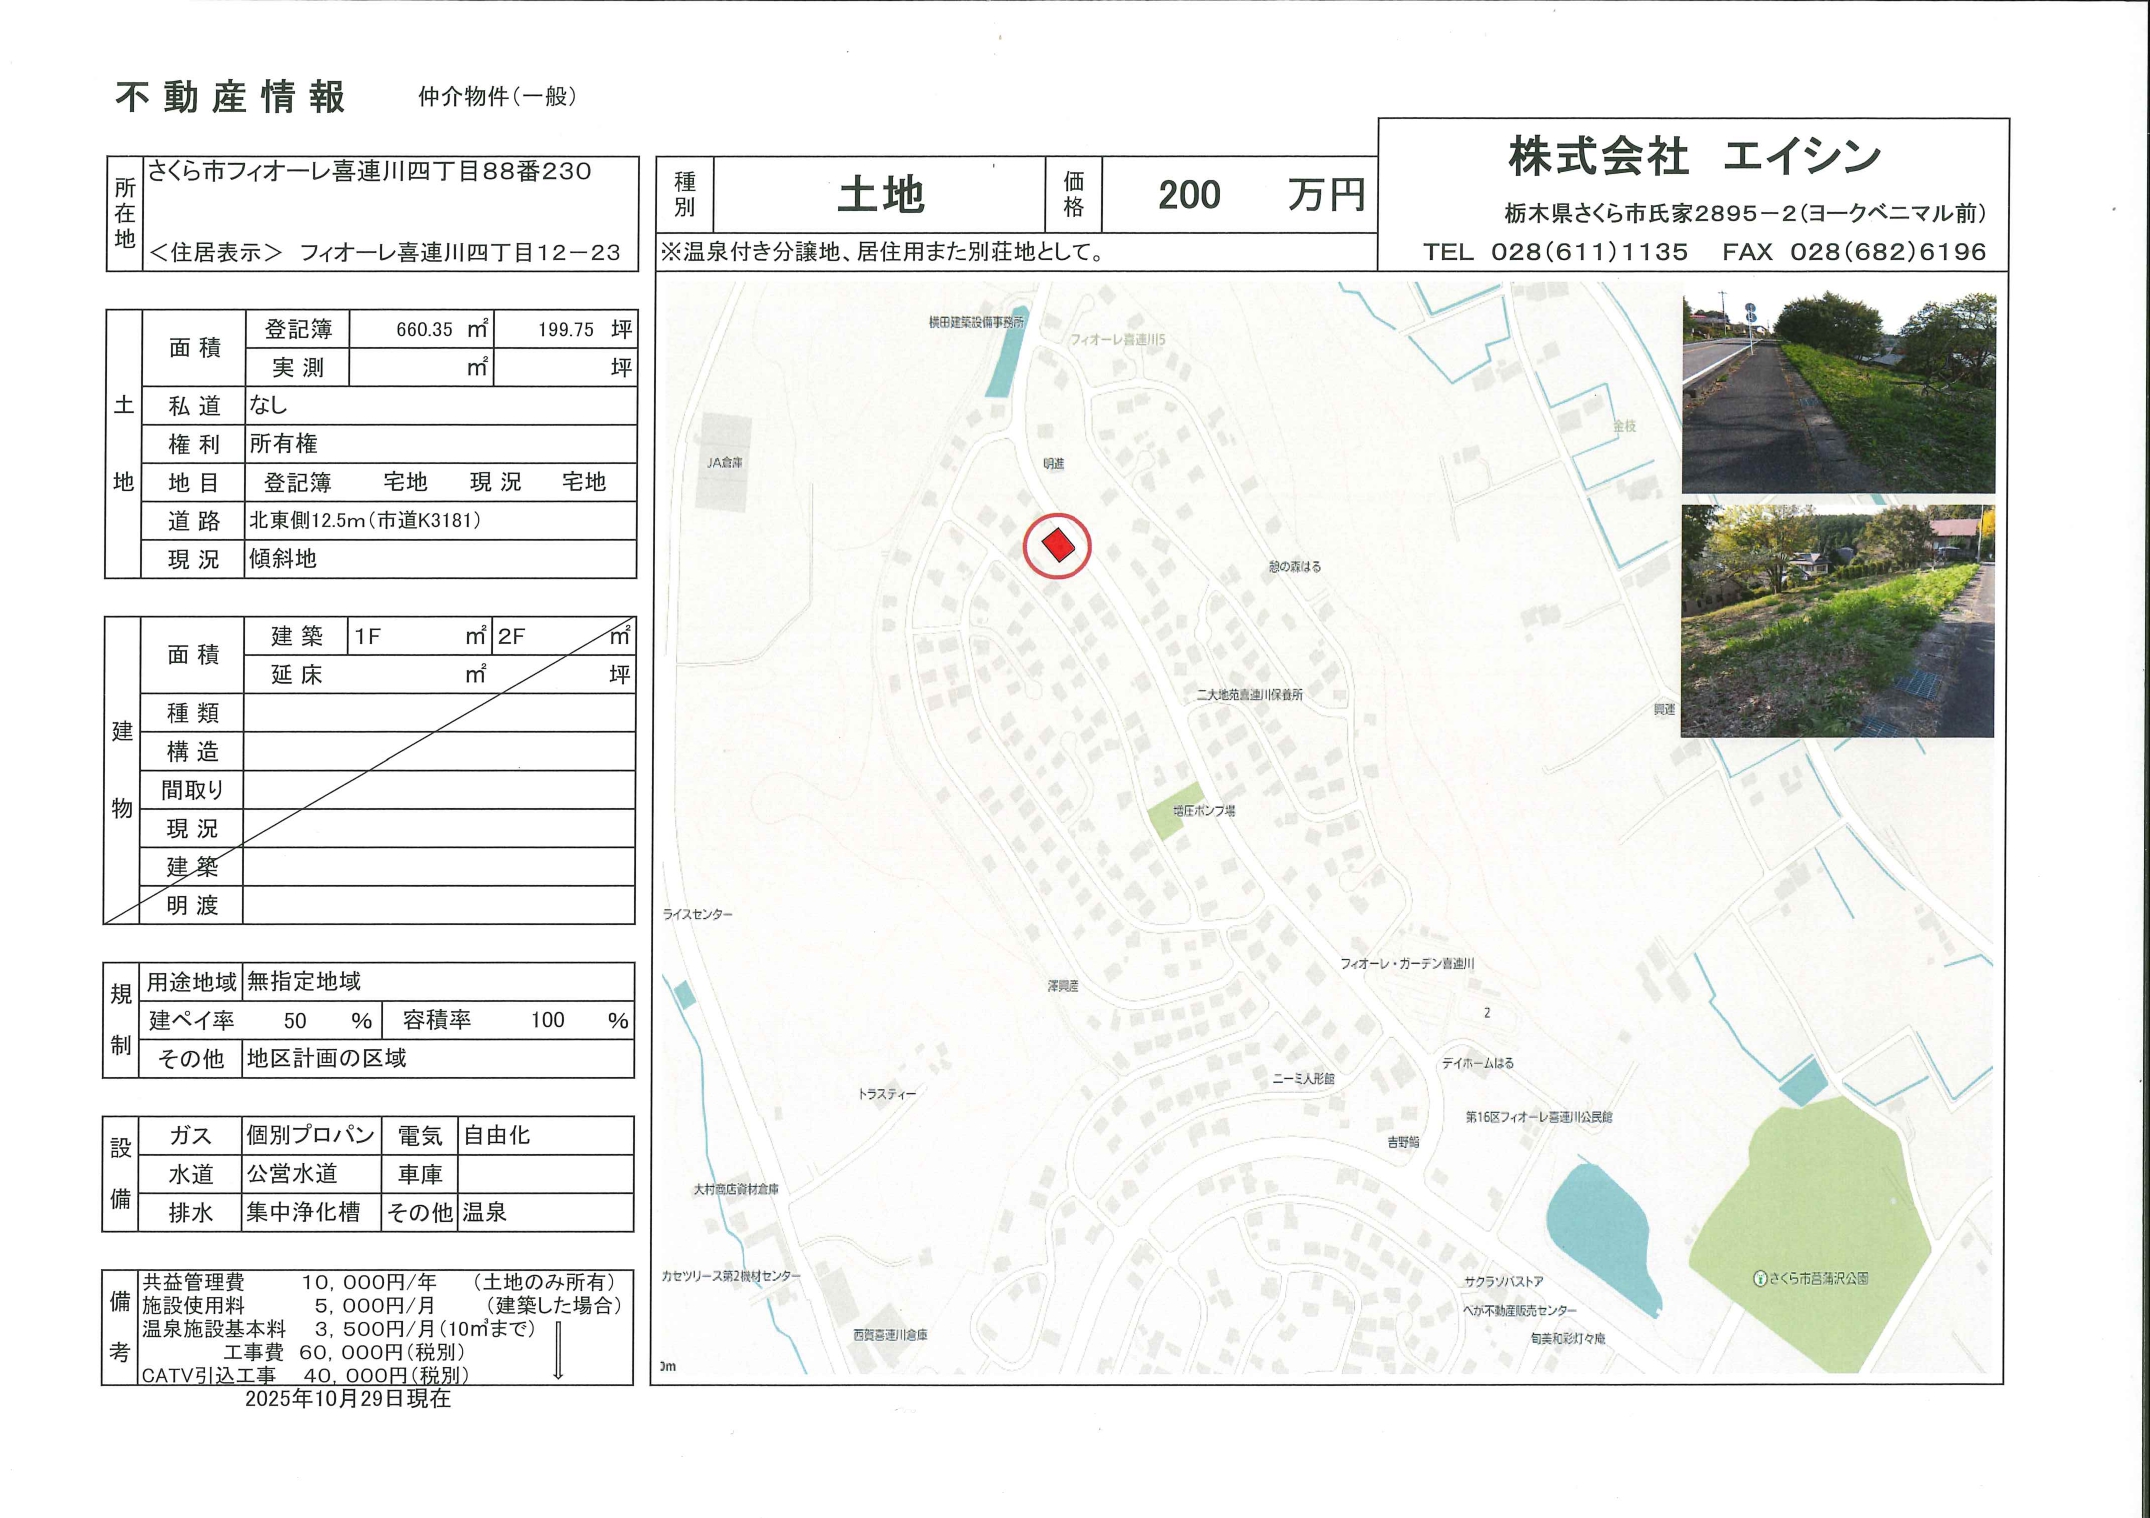The height and width of the screenshot is (1518, 2150).
Task: Click the TEL 028(611)1135 phone number
Action: [1556, 252]
